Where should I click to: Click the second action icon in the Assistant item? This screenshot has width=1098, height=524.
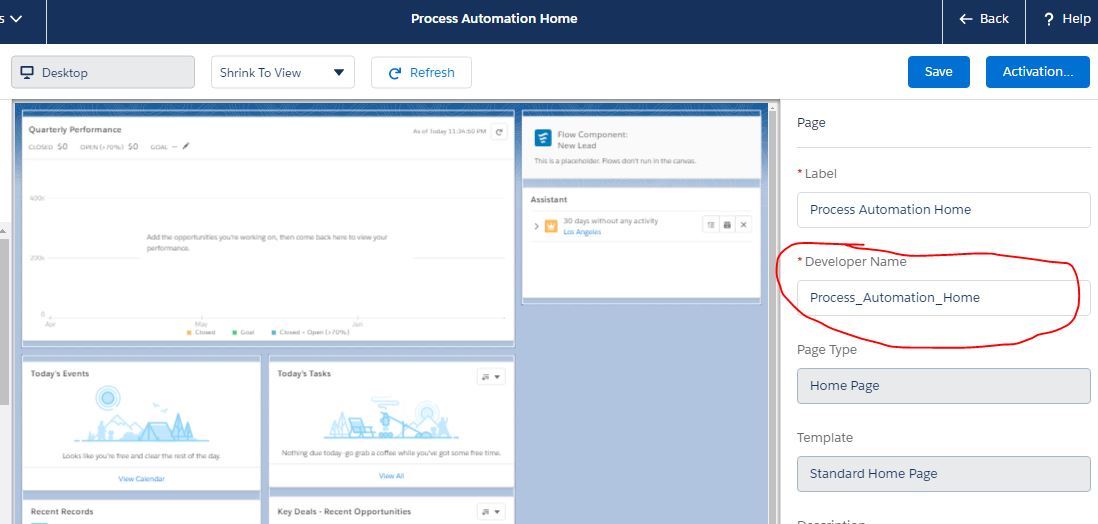click(727, 225)
